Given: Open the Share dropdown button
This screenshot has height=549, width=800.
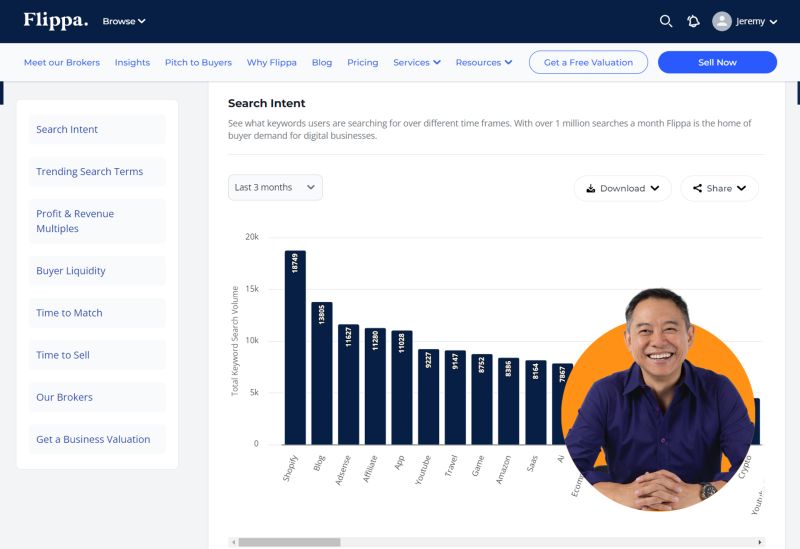Looking at the screenshot, I should [x=719, y=188].
